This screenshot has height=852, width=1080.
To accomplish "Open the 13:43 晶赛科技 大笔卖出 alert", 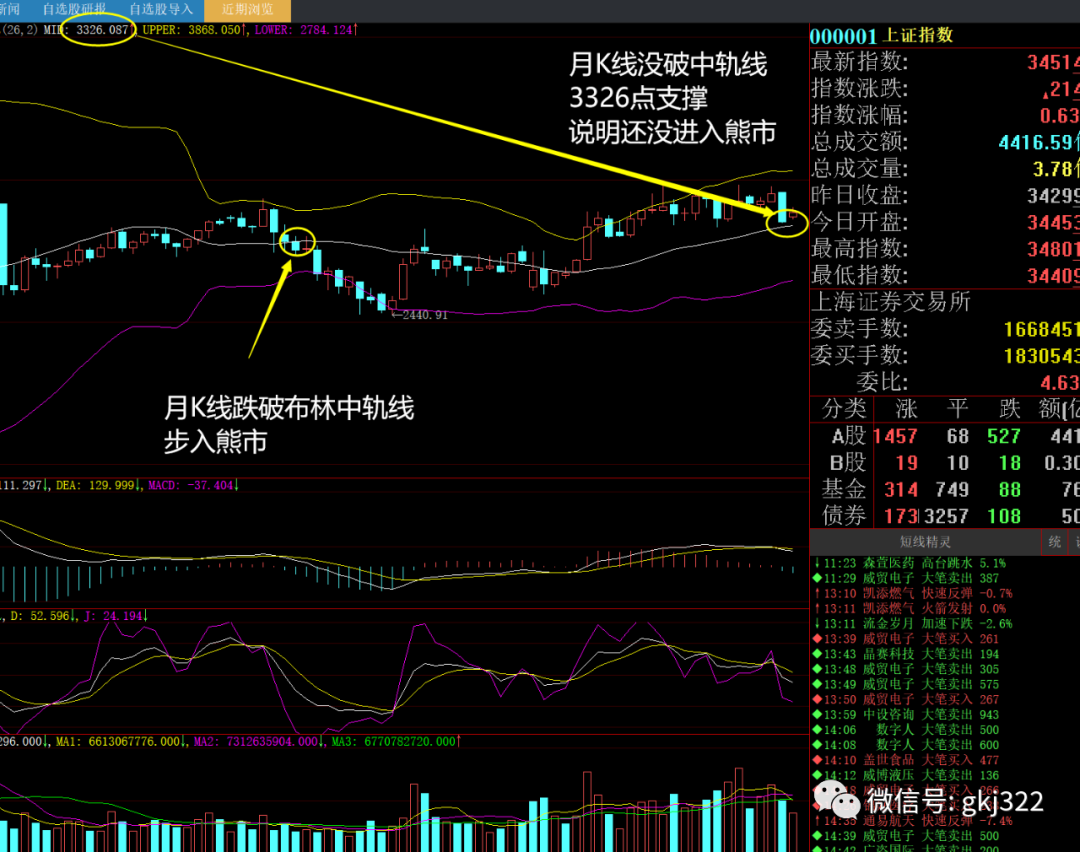I will point(907,654).
